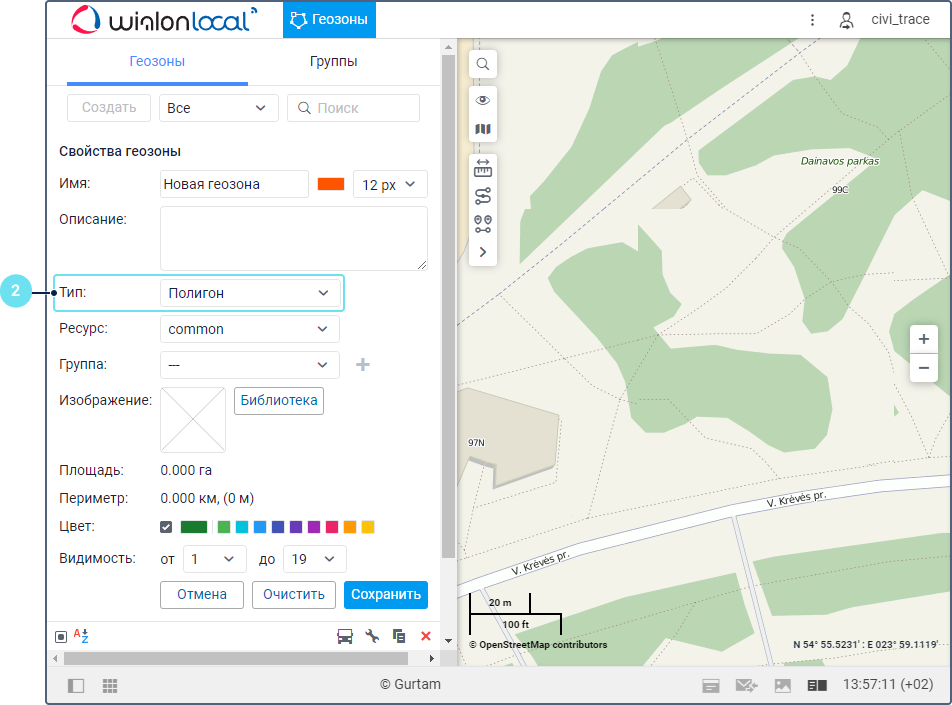Sort geofences with the A-Z icon
The width and height of the screenshot is (952, 705).
click(82, 636)
